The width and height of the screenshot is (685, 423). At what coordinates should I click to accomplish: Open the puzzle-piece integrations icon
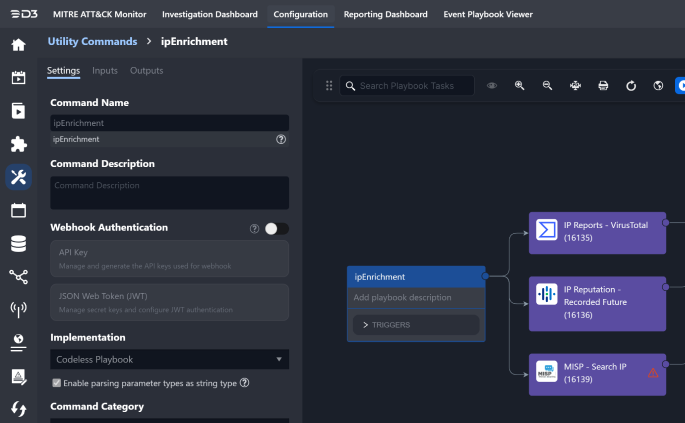coord(18,144)
